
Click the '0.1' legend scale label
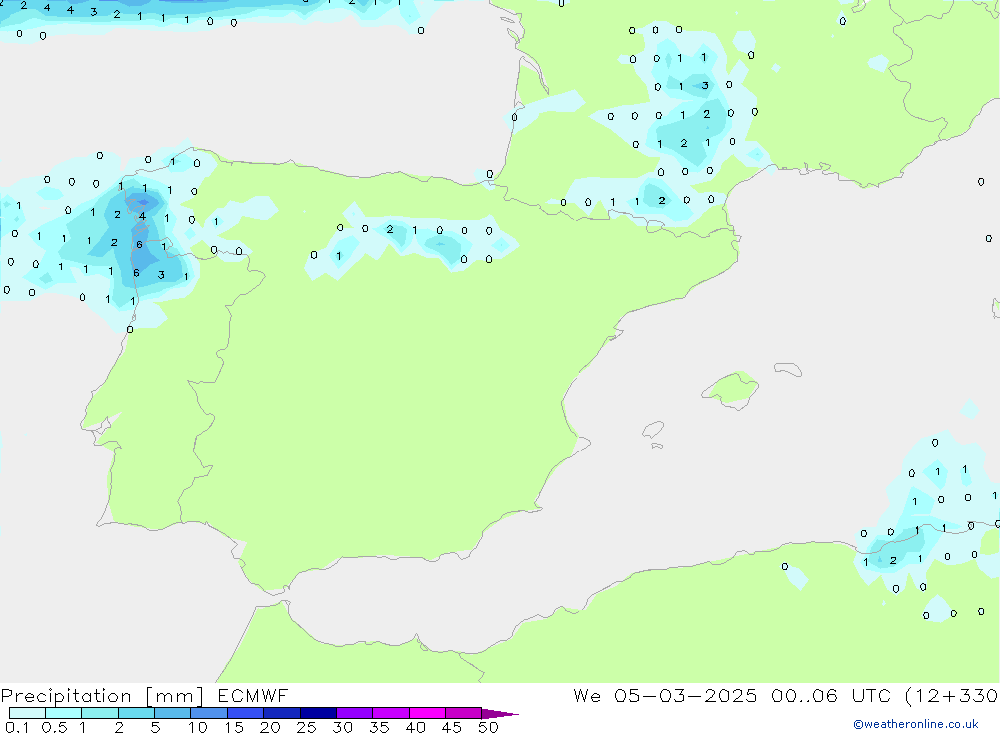pyautogui.click(x=17, y=727)
